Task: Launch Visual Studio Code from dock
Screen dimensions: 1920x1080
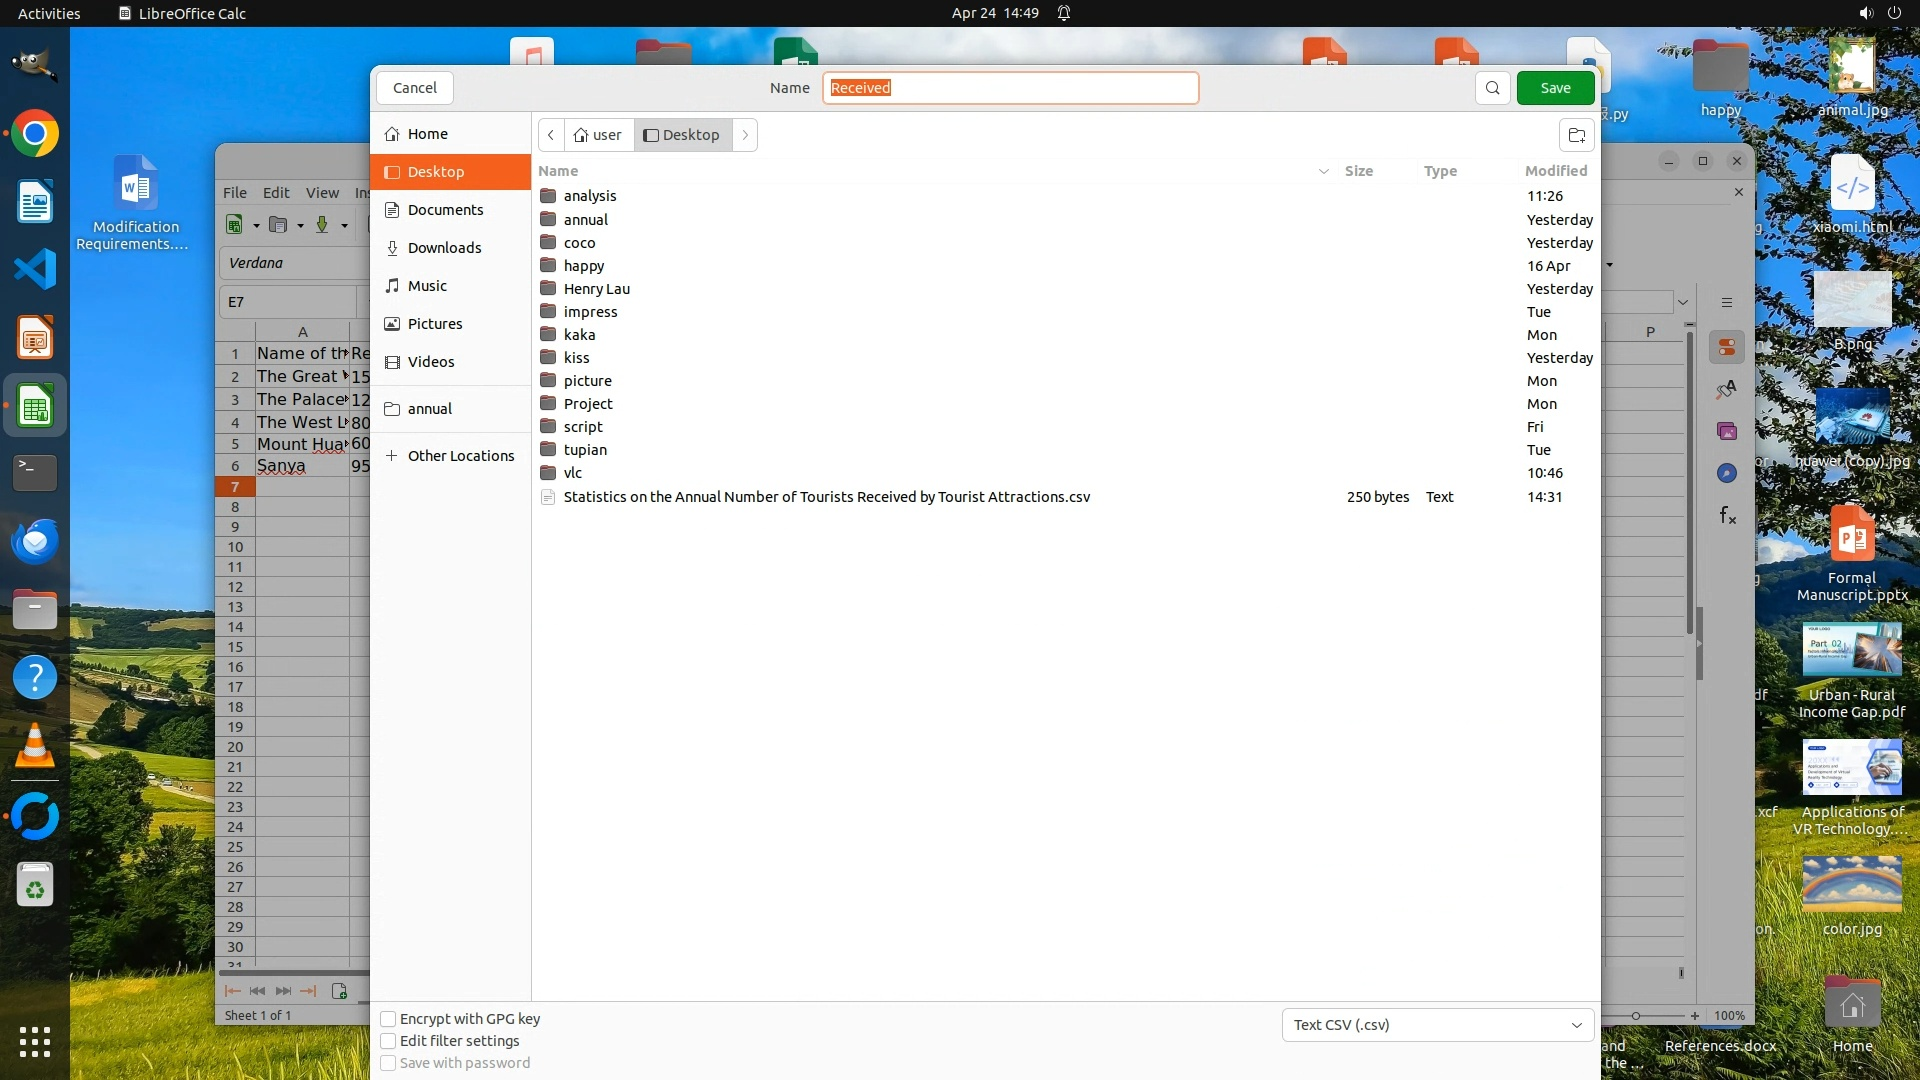Action: [35, 270]
